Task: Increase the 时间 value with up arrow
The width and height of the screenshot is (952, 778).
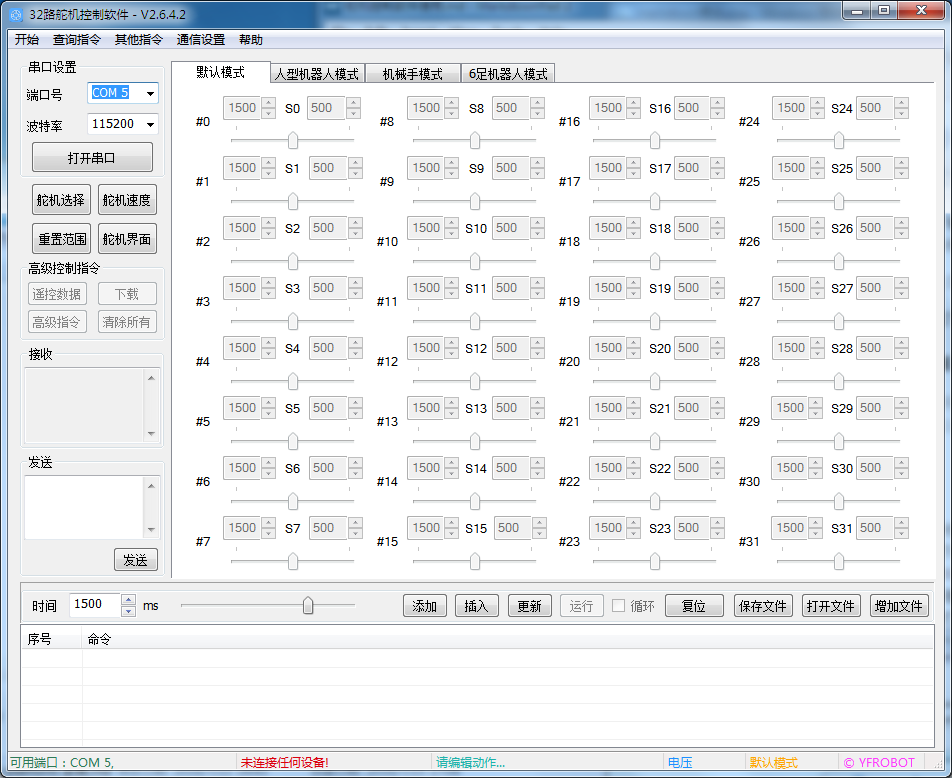Action: click(x=128, y=600)
